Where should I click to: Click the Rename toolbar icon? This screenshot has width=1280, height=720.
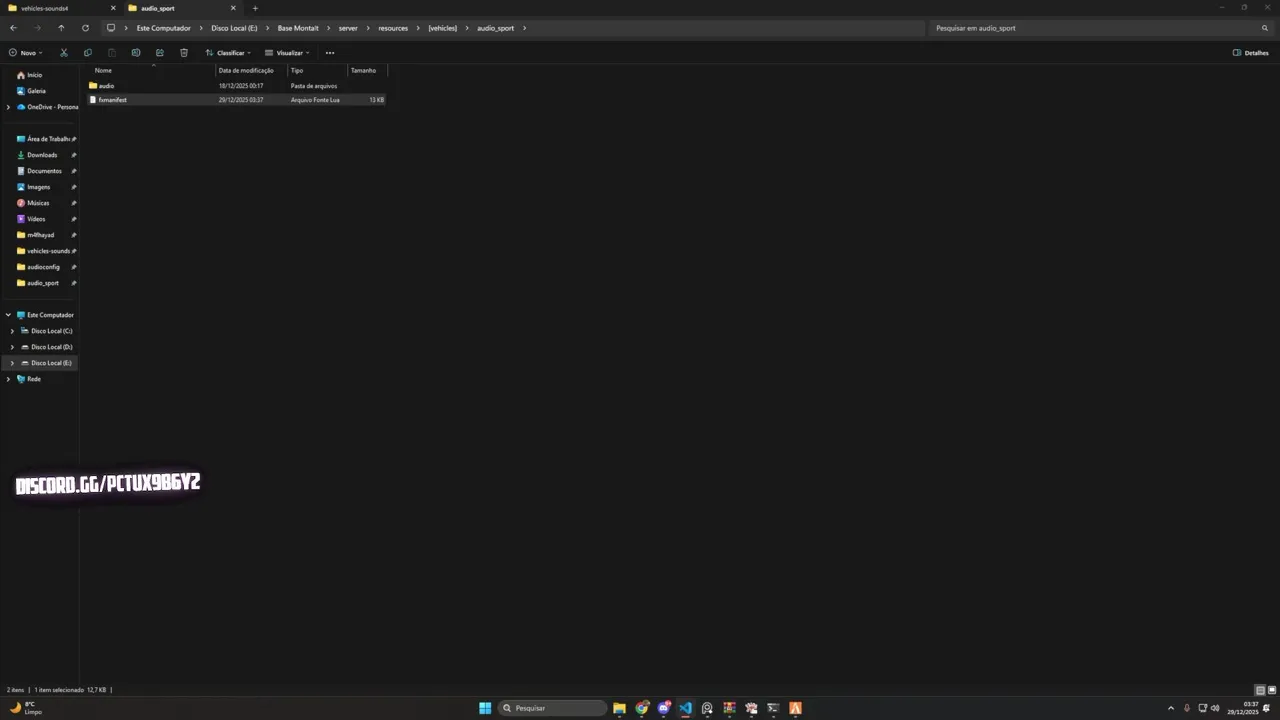(x=135, y=53)
